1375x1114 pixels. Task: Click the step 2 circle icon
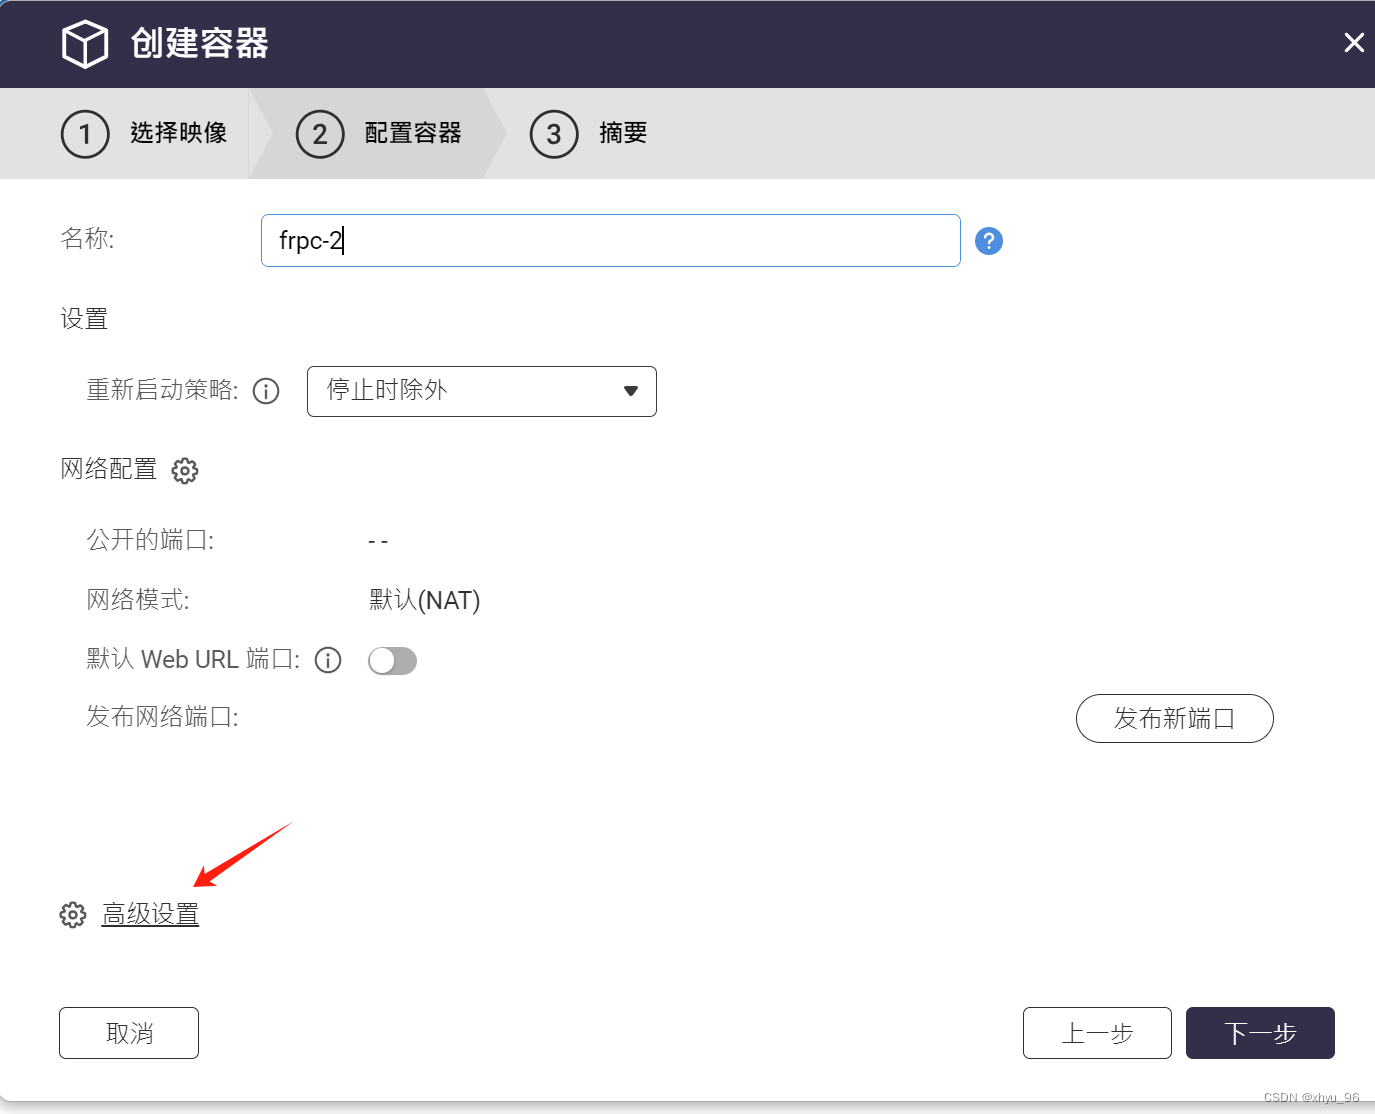[320, 133]
